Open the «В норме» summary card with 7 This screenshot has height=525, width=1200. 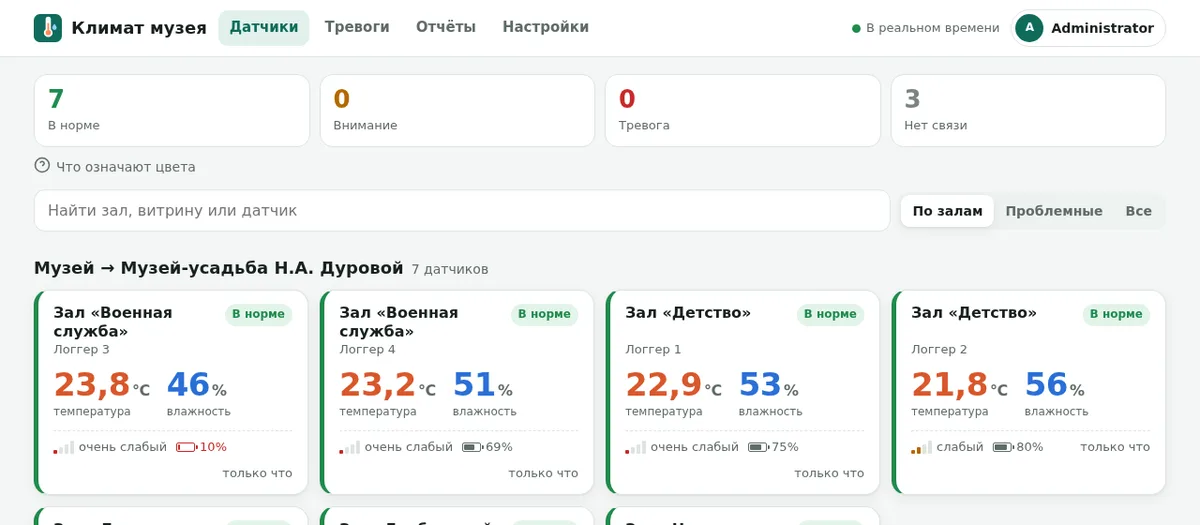(x=172, y=111)
